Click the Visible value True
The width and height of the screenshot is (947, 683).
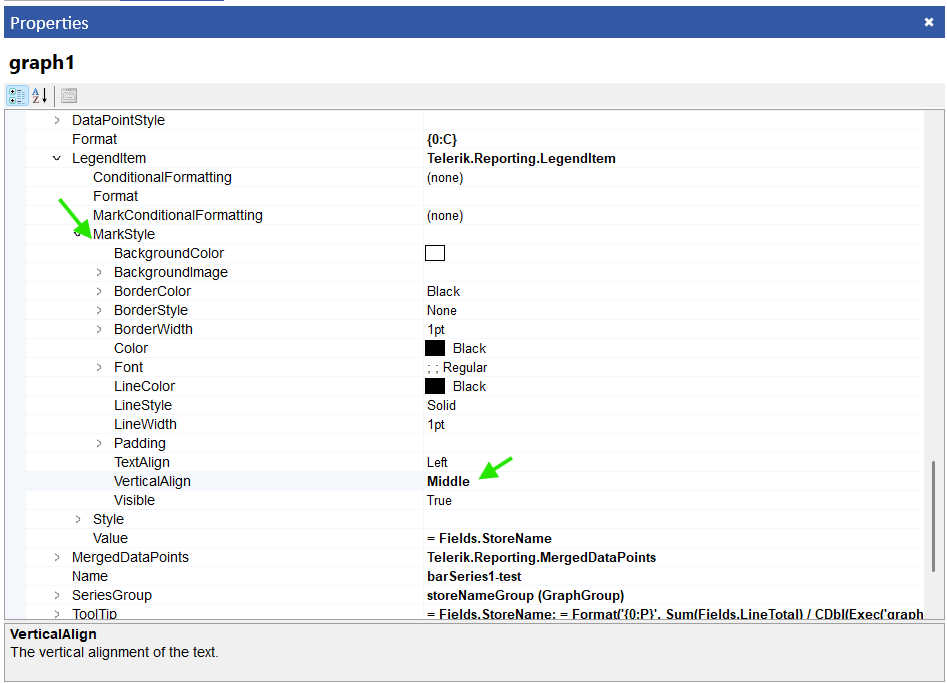pyautogui.click(x=439, y=501)
